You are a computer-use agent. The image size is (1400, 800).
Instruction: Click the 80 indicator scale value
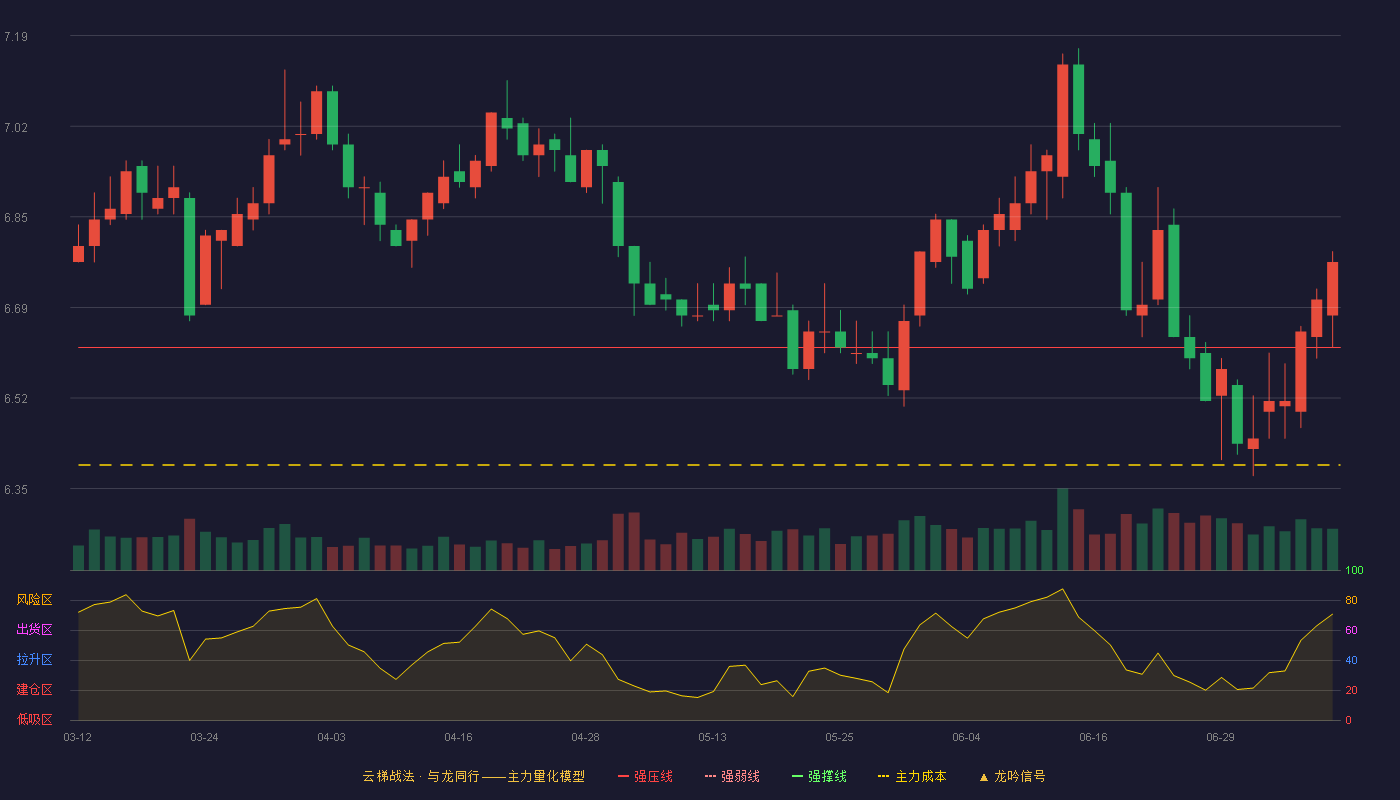click(x=1351, y=600)
